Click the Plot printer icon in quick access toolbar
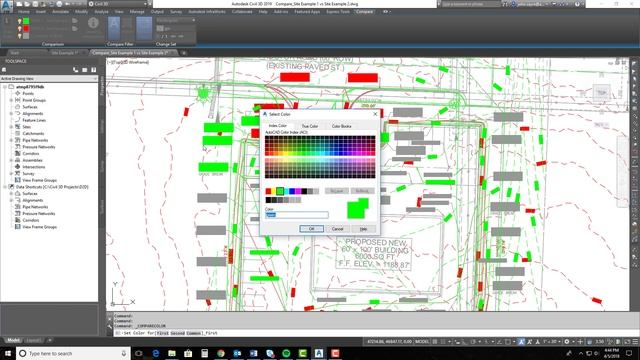The height and width of the screenshot is (360, 640). (x=60, y=4)
